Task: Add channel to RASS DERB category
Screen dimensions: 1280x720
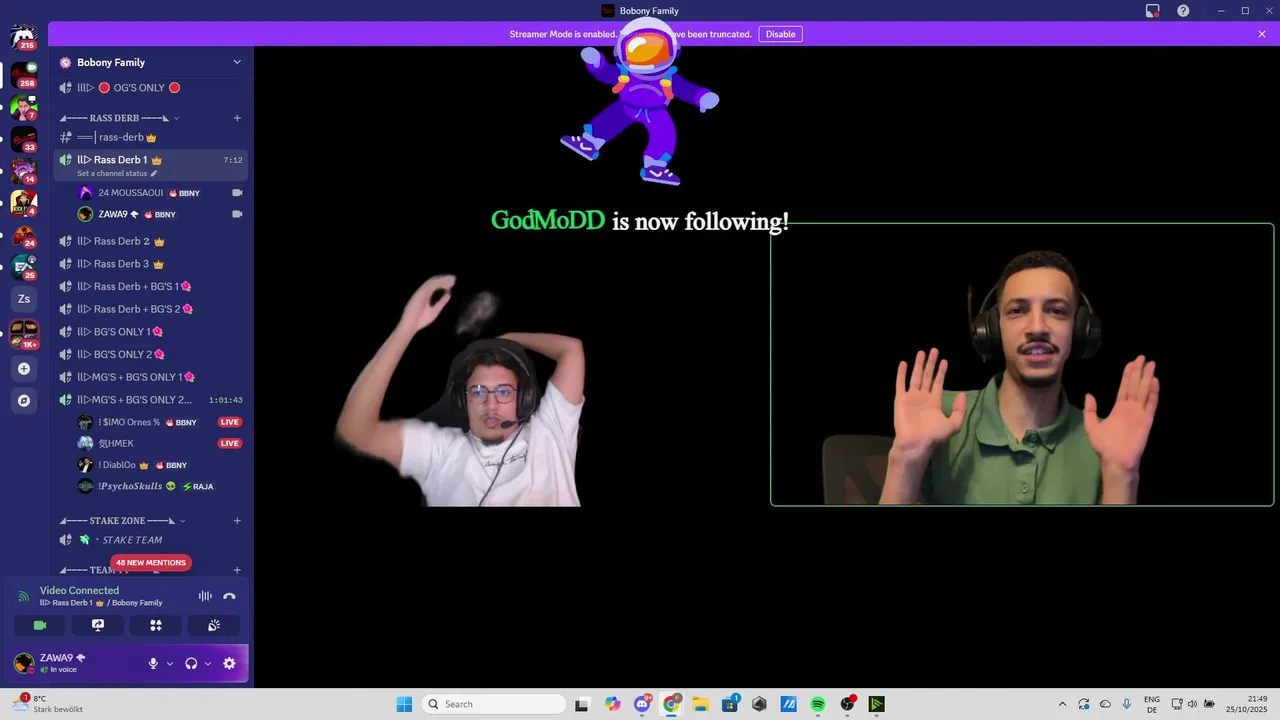Action: tap(237, 118)
